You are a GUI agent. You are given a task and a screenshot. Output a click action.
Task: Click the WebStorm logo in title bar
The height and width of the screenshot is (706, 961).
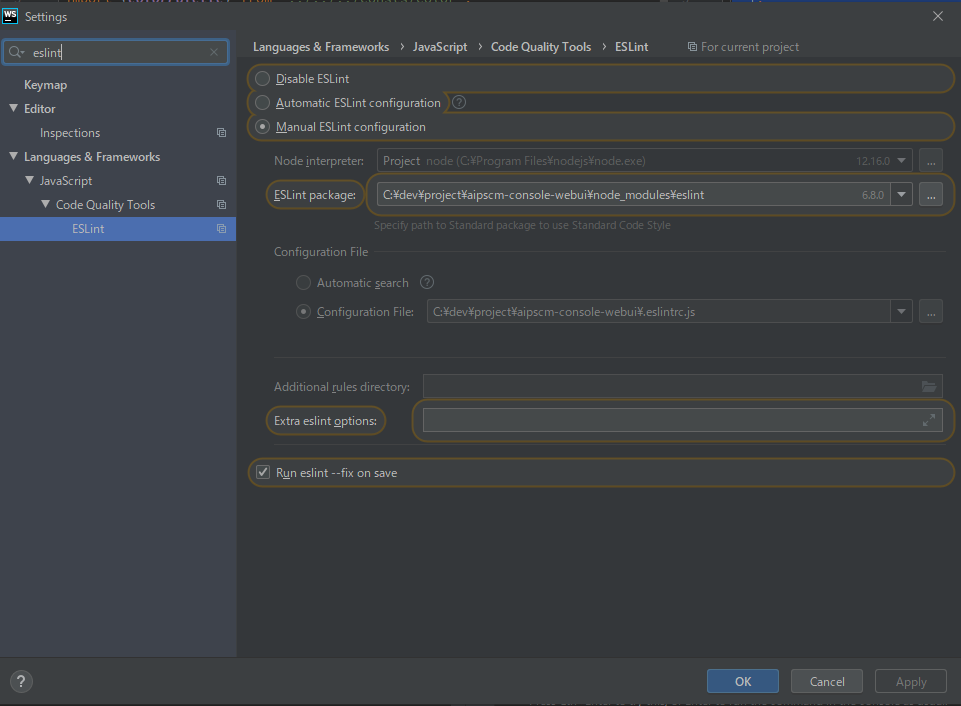(x=10, y=15)
